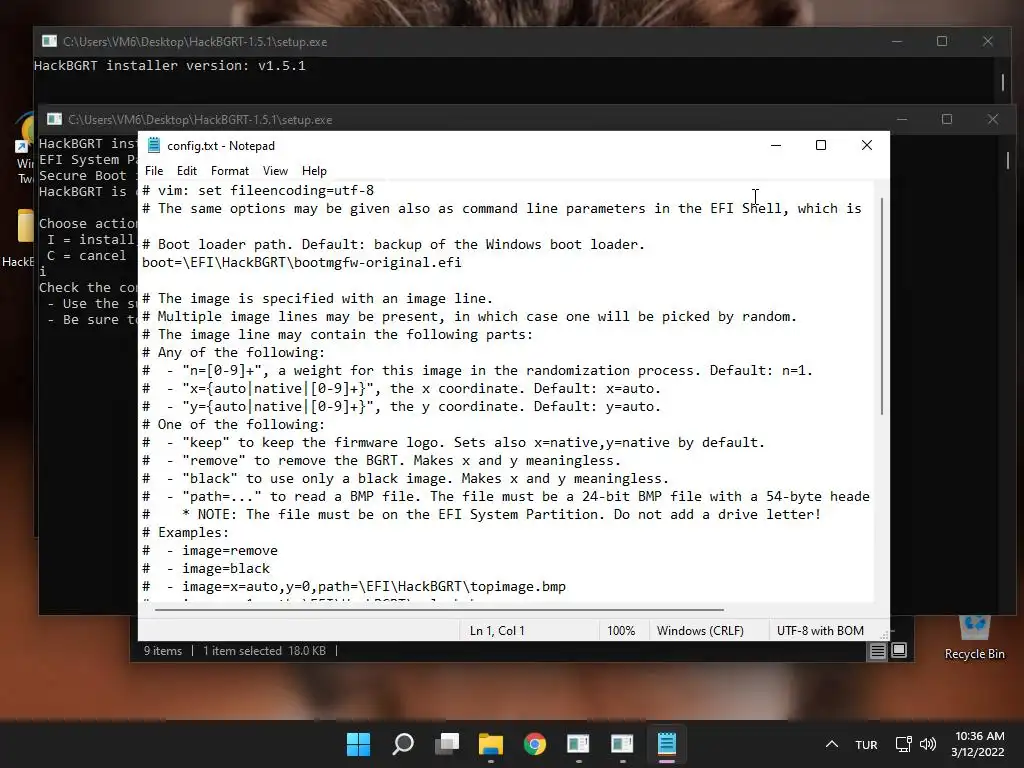Open the Windows Start menu
This screenshot has height=768, width=1024.
pyautogui.click(x=359, y=744)
